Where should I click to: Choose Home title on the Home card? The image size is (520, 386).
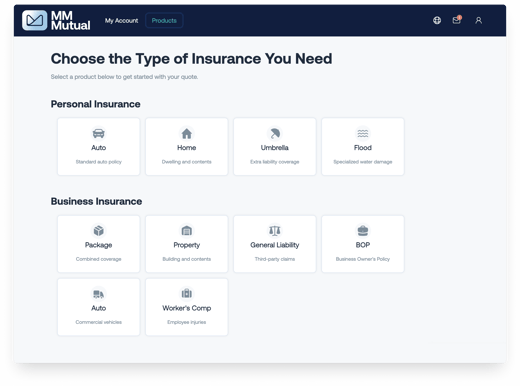point(187,148)
